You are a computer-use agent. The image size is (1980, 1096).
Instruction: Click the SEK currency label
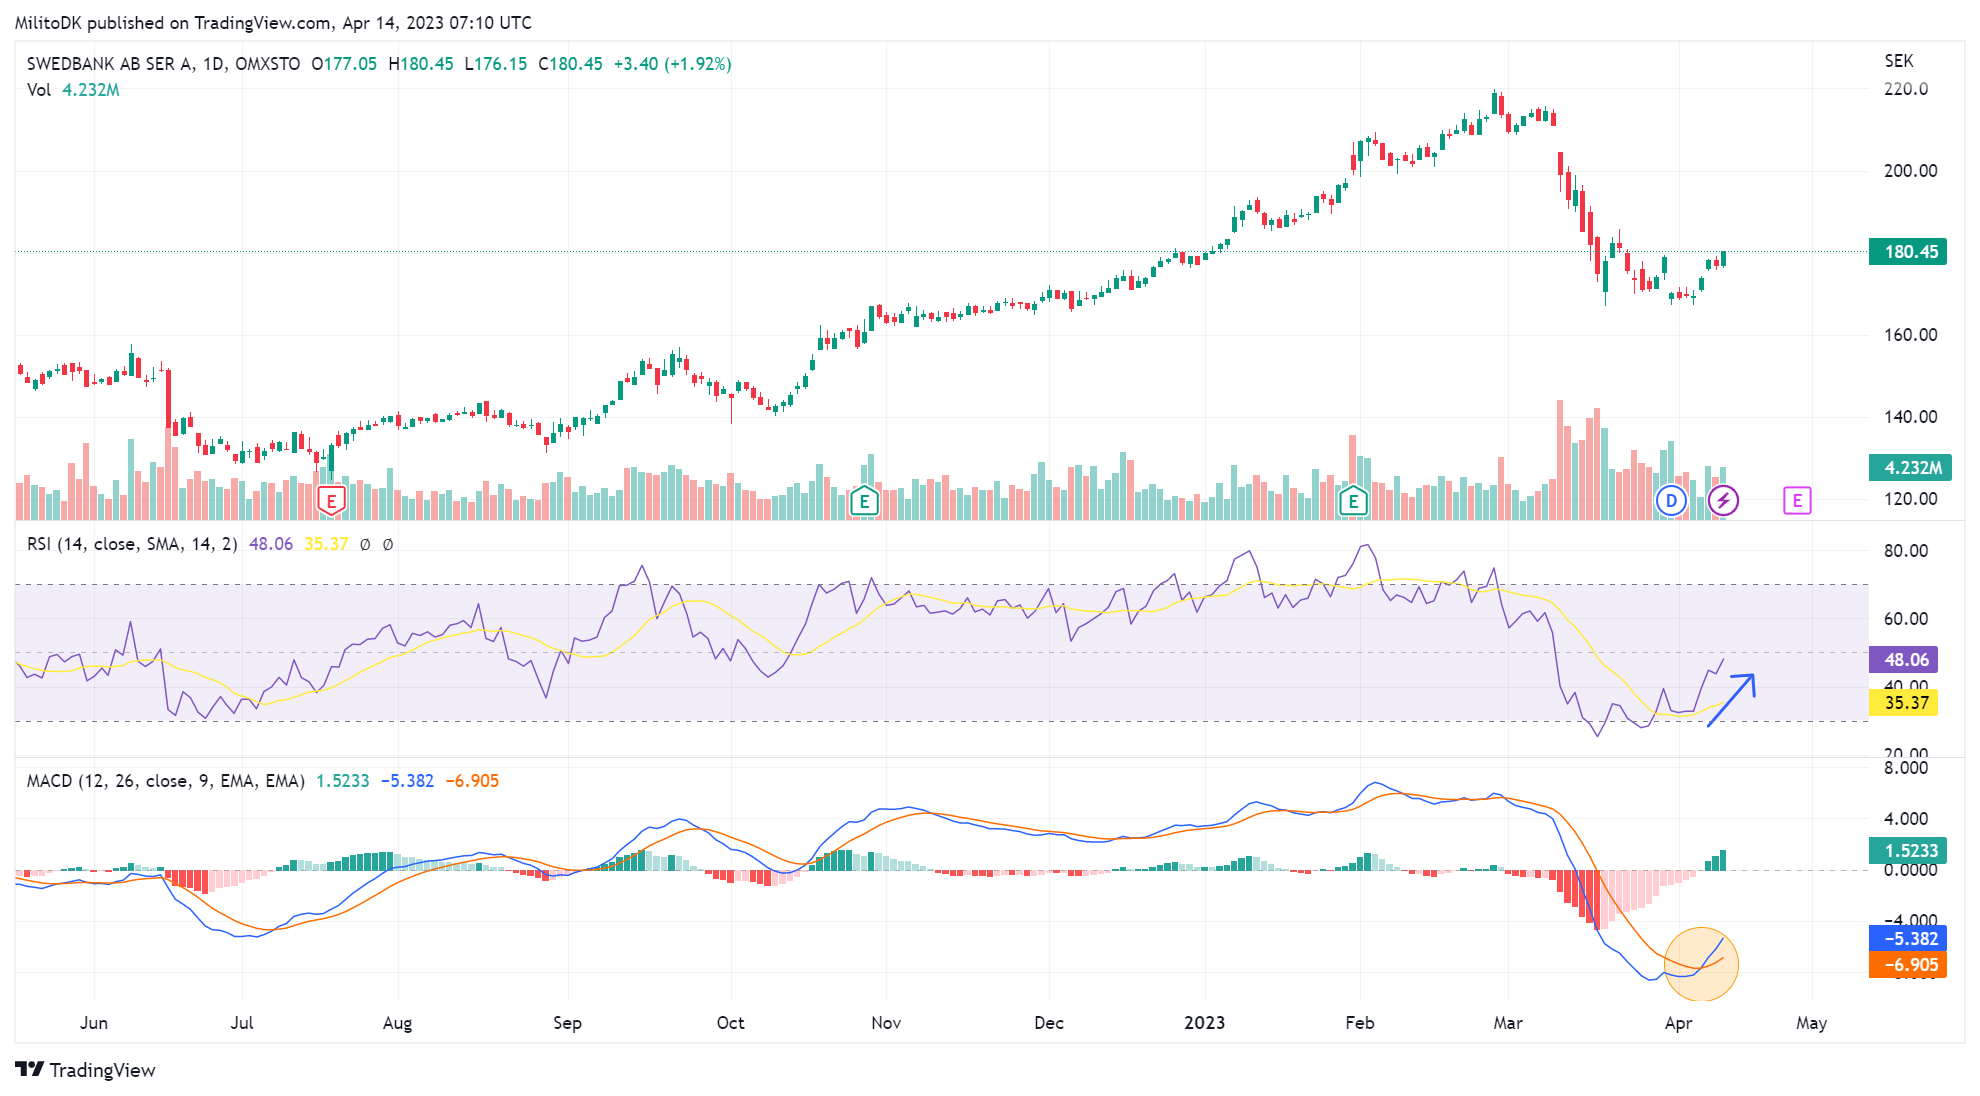pos(1899,61)
